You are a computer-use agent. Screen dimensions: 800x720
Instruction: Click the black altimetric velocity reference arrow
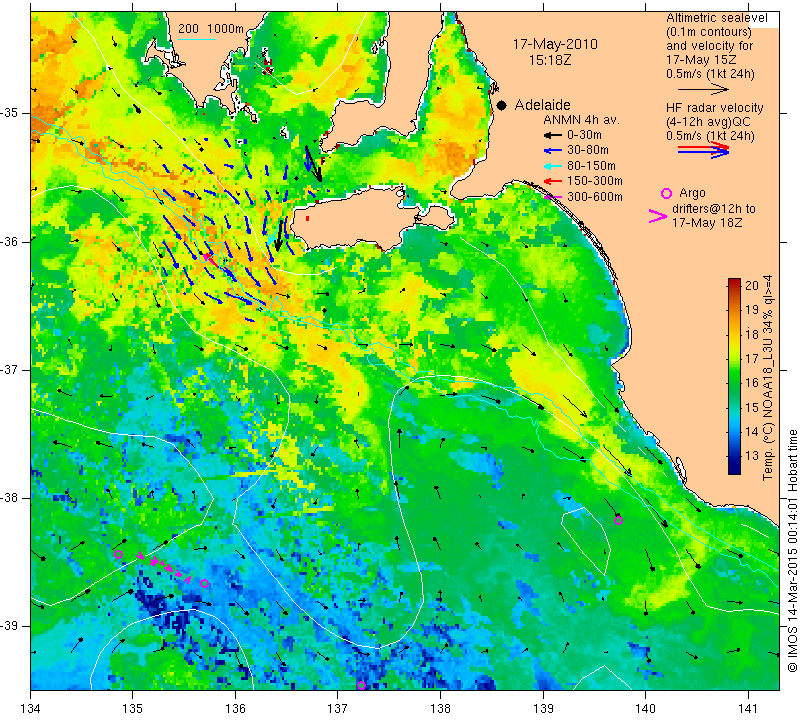click(x=703, y=90)
